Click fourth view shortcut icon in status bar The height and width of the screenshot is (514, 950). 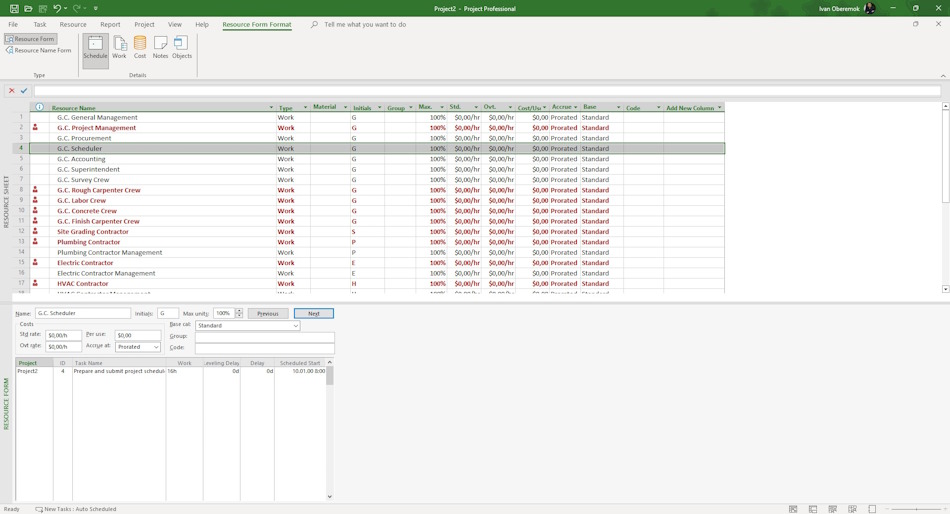point(852,509)
